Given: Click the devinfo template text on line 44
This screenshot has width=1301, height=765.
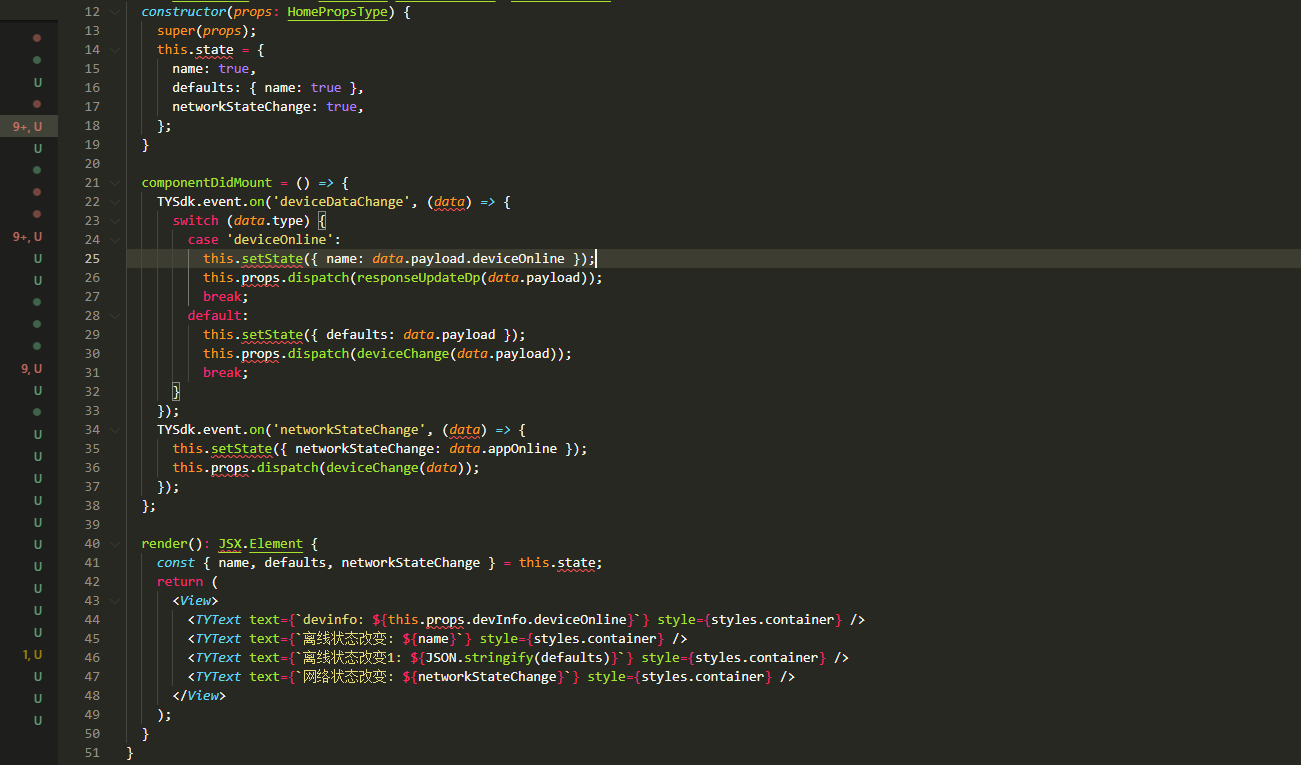Looking at the screenshot, I should click(x=333, y=620).
